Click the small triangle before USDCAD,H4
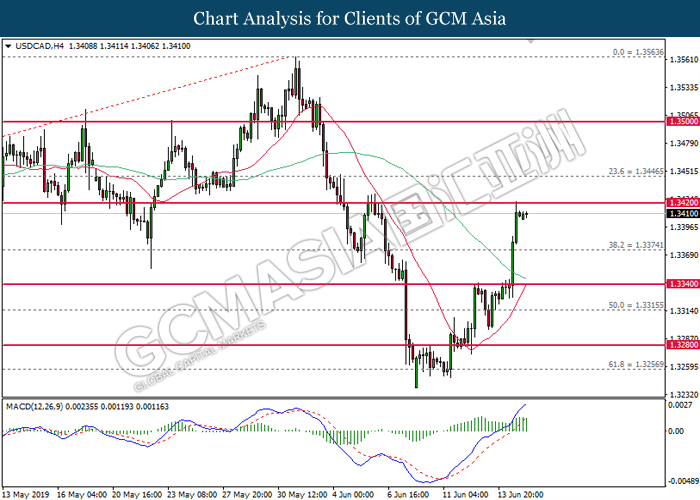The width and height of the screenshot is (700, 500). (8, 46)
